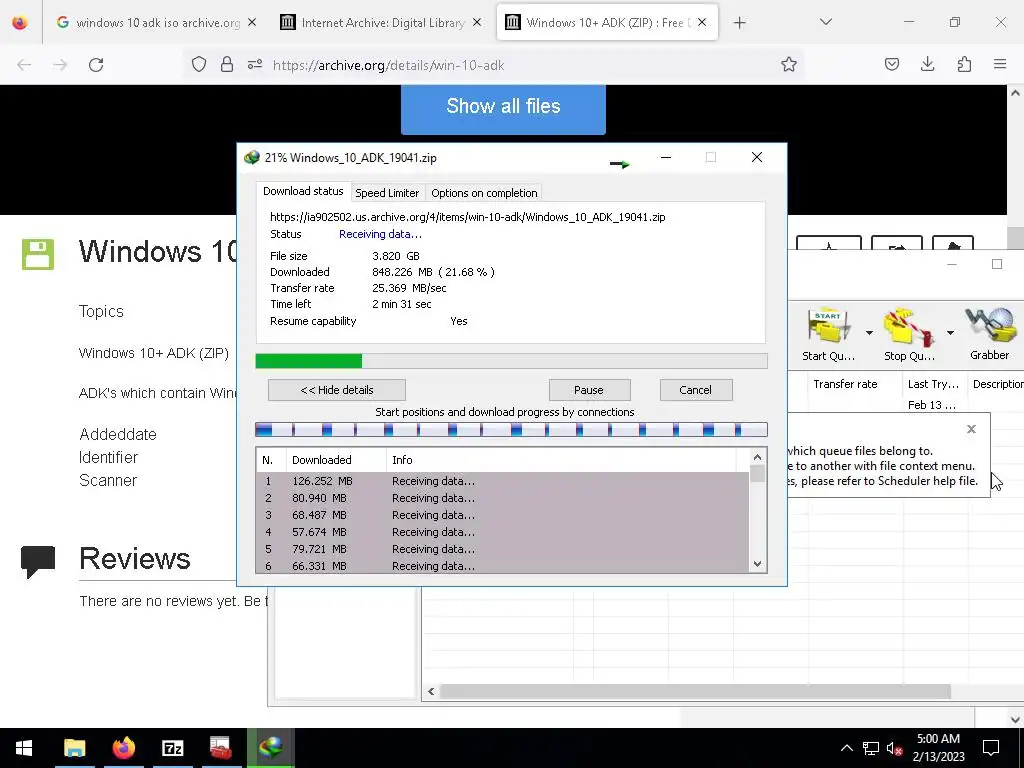Screen dimensions: 1024x768
Task: Open network tray icon
Action: (871, 748)
